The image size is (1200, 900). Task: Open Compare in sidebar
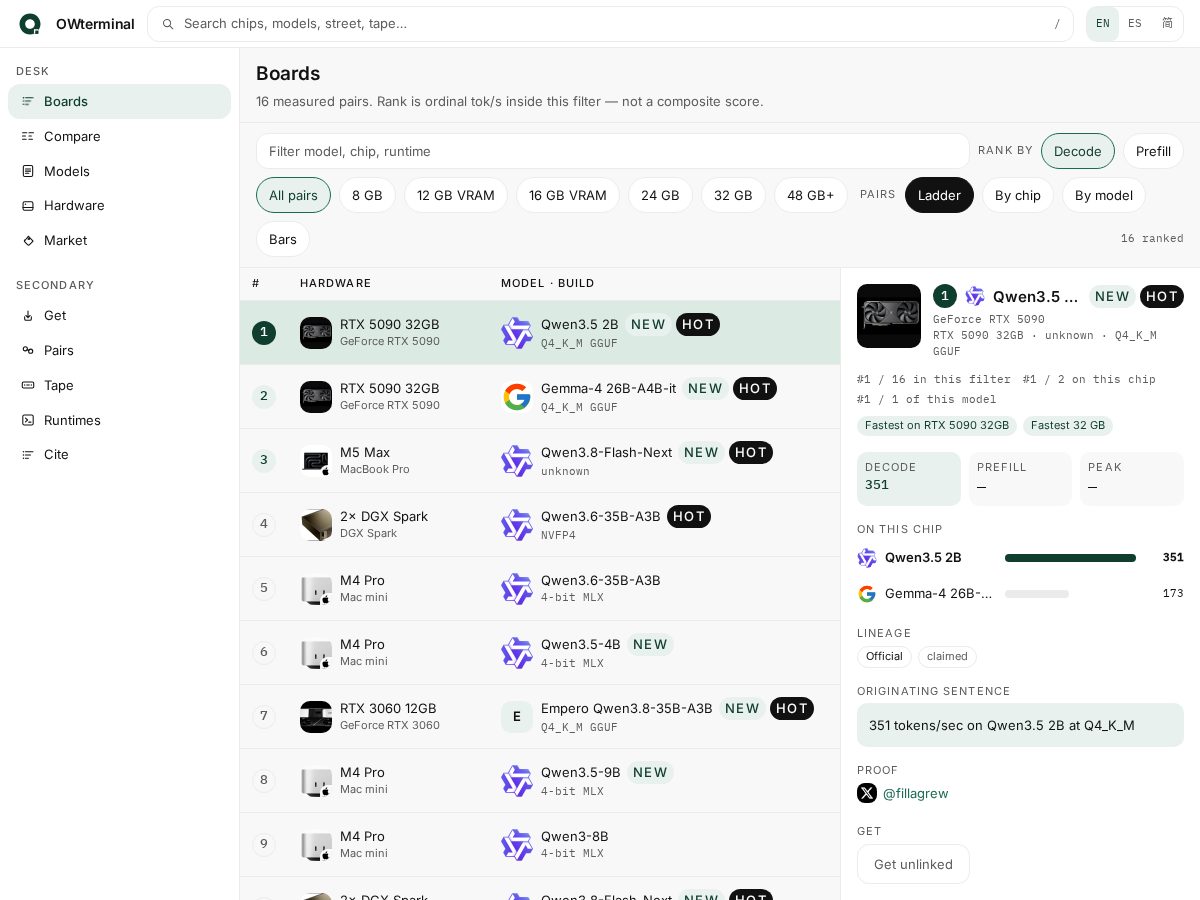[119, 136]
